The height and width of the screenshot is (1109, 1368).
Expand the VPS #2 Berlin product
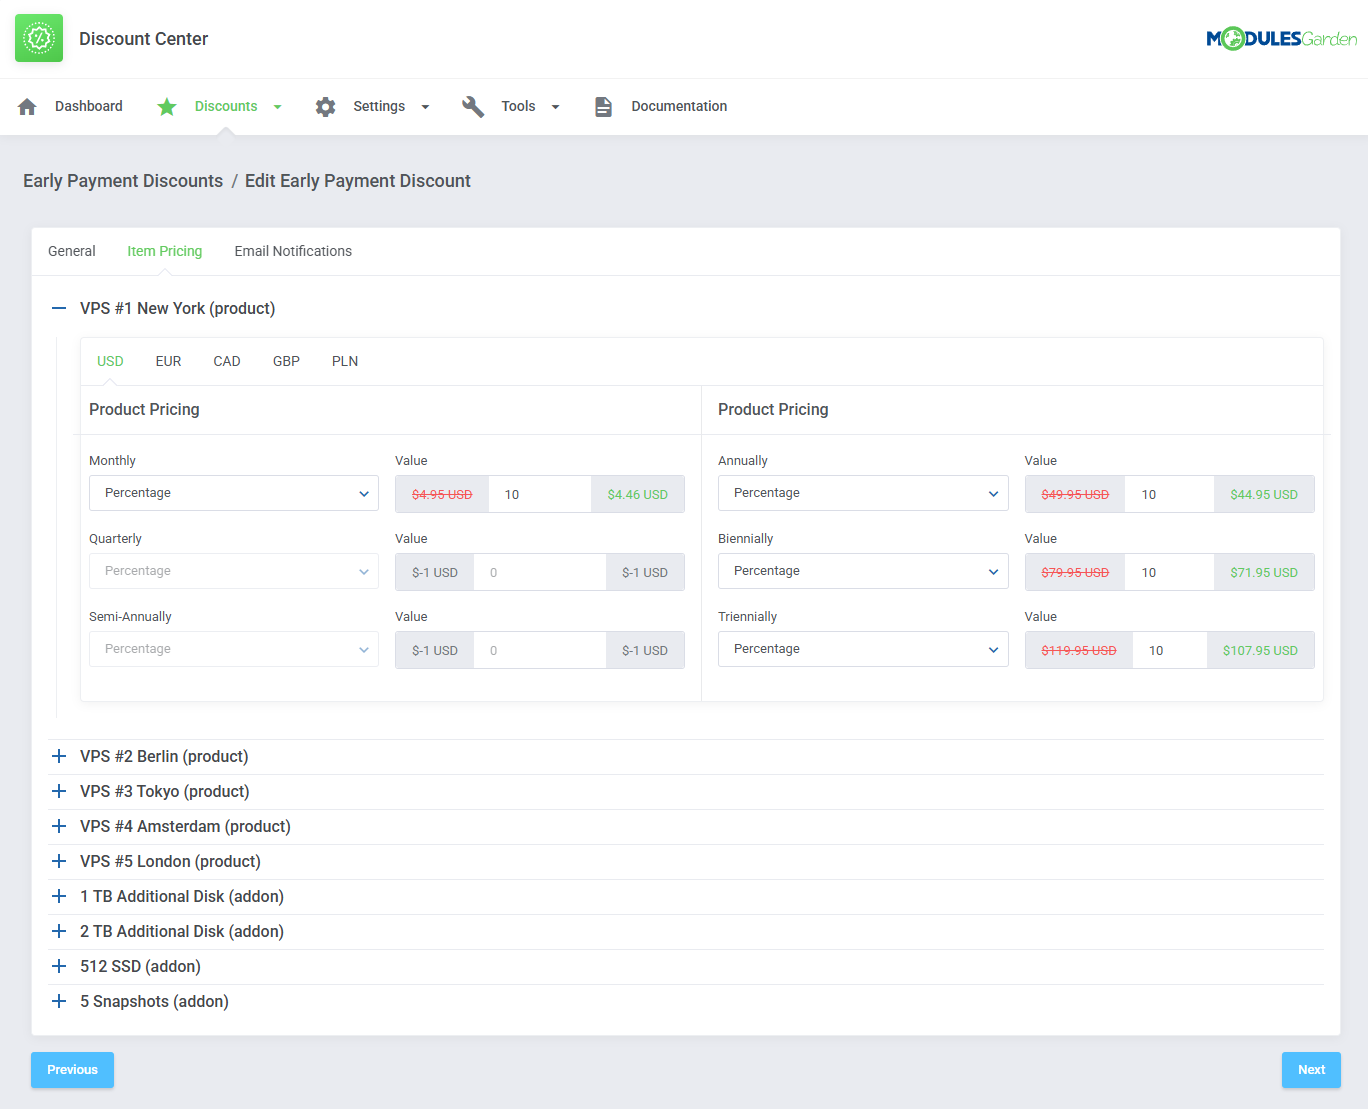click(59, 756)
